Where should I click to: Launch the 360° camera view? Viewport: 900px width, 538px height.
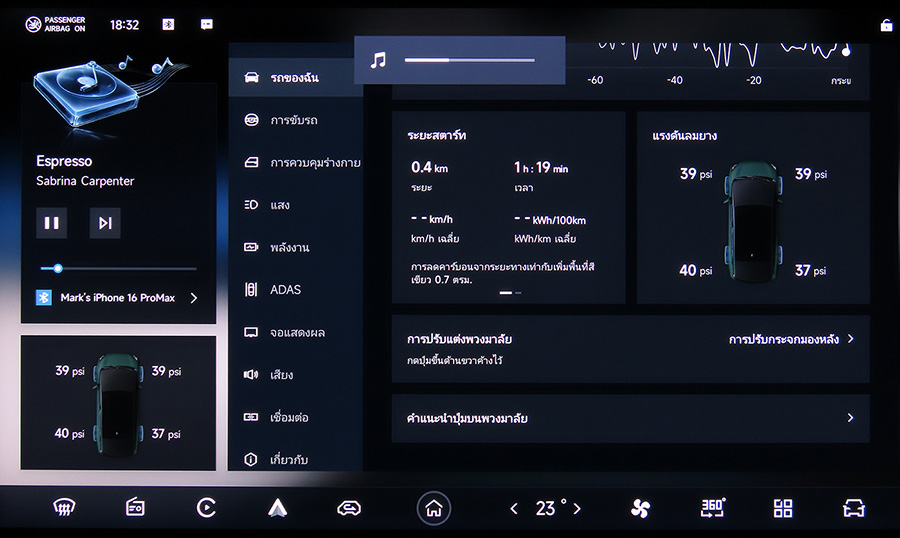[x=712, y=508]
